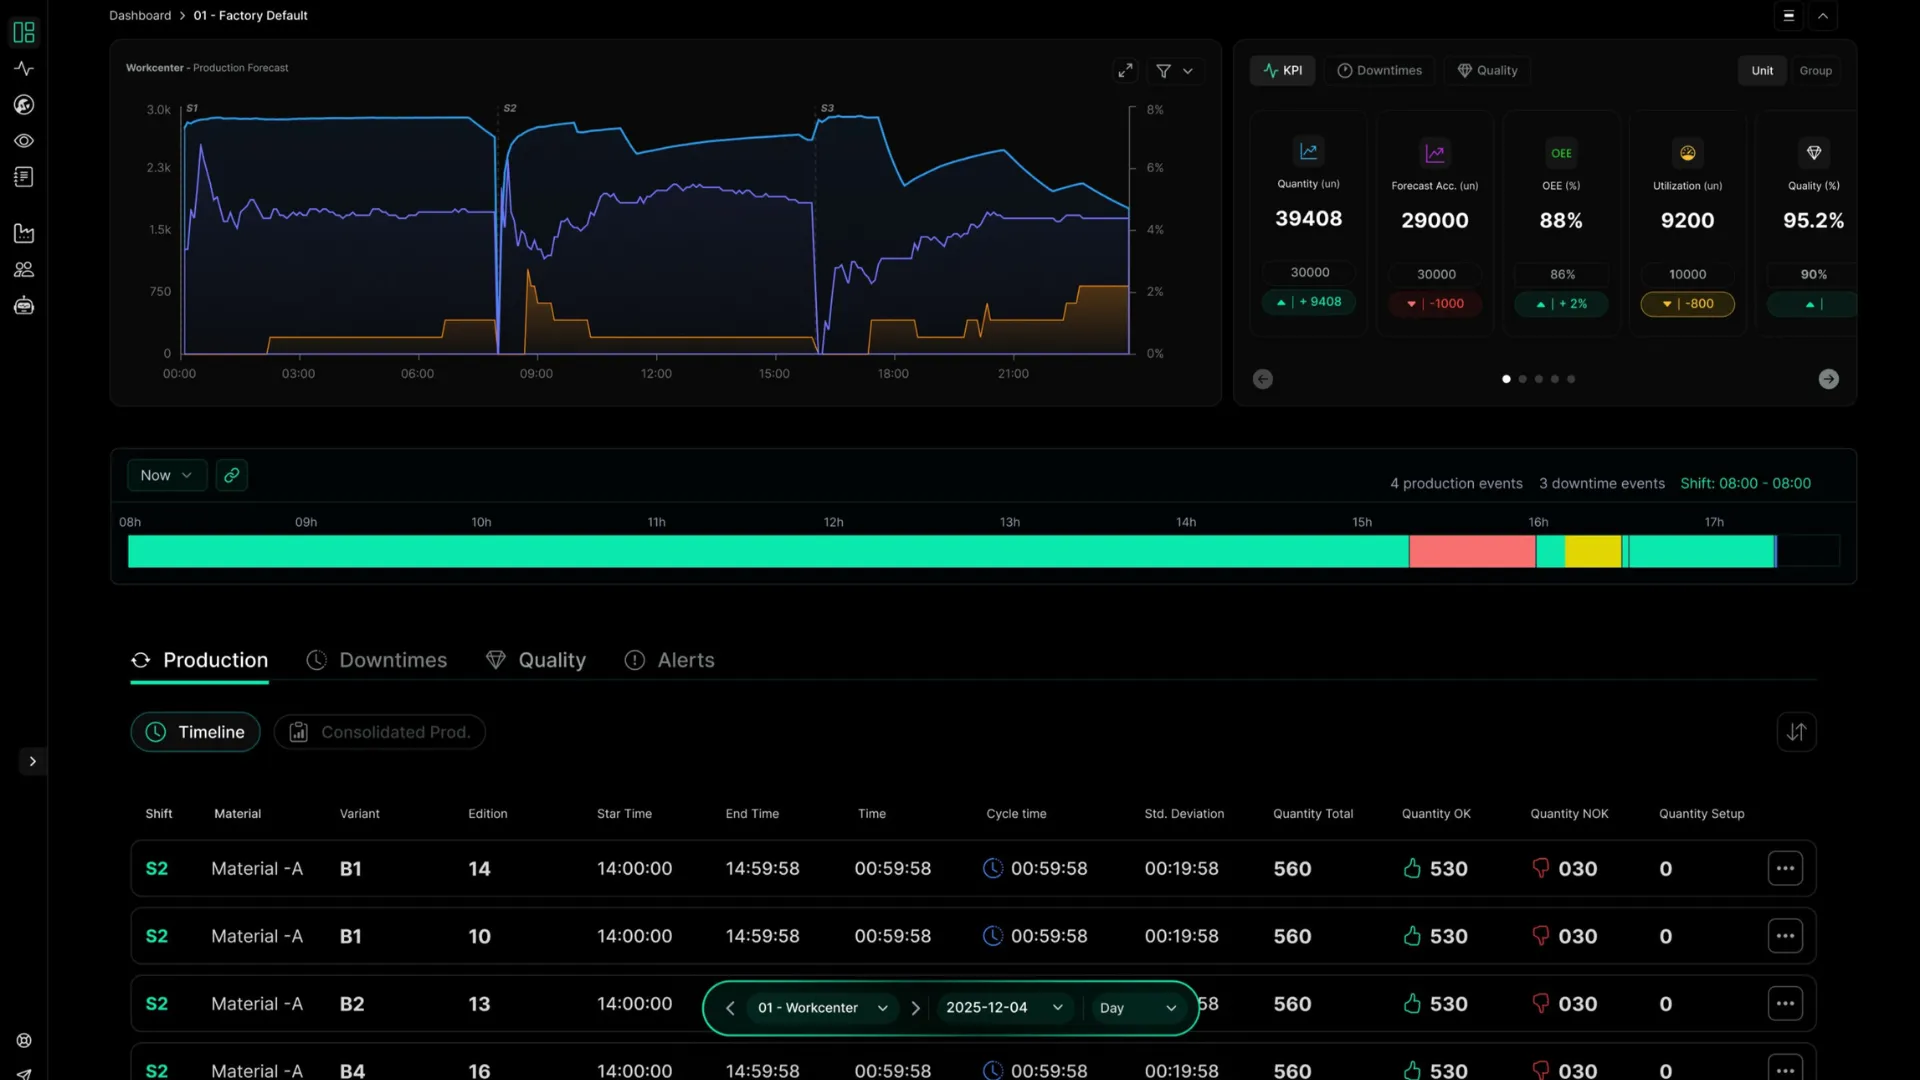
Task: Open the 01 - Workcenter selector dropdown
Action: (x=821, y=1008)
